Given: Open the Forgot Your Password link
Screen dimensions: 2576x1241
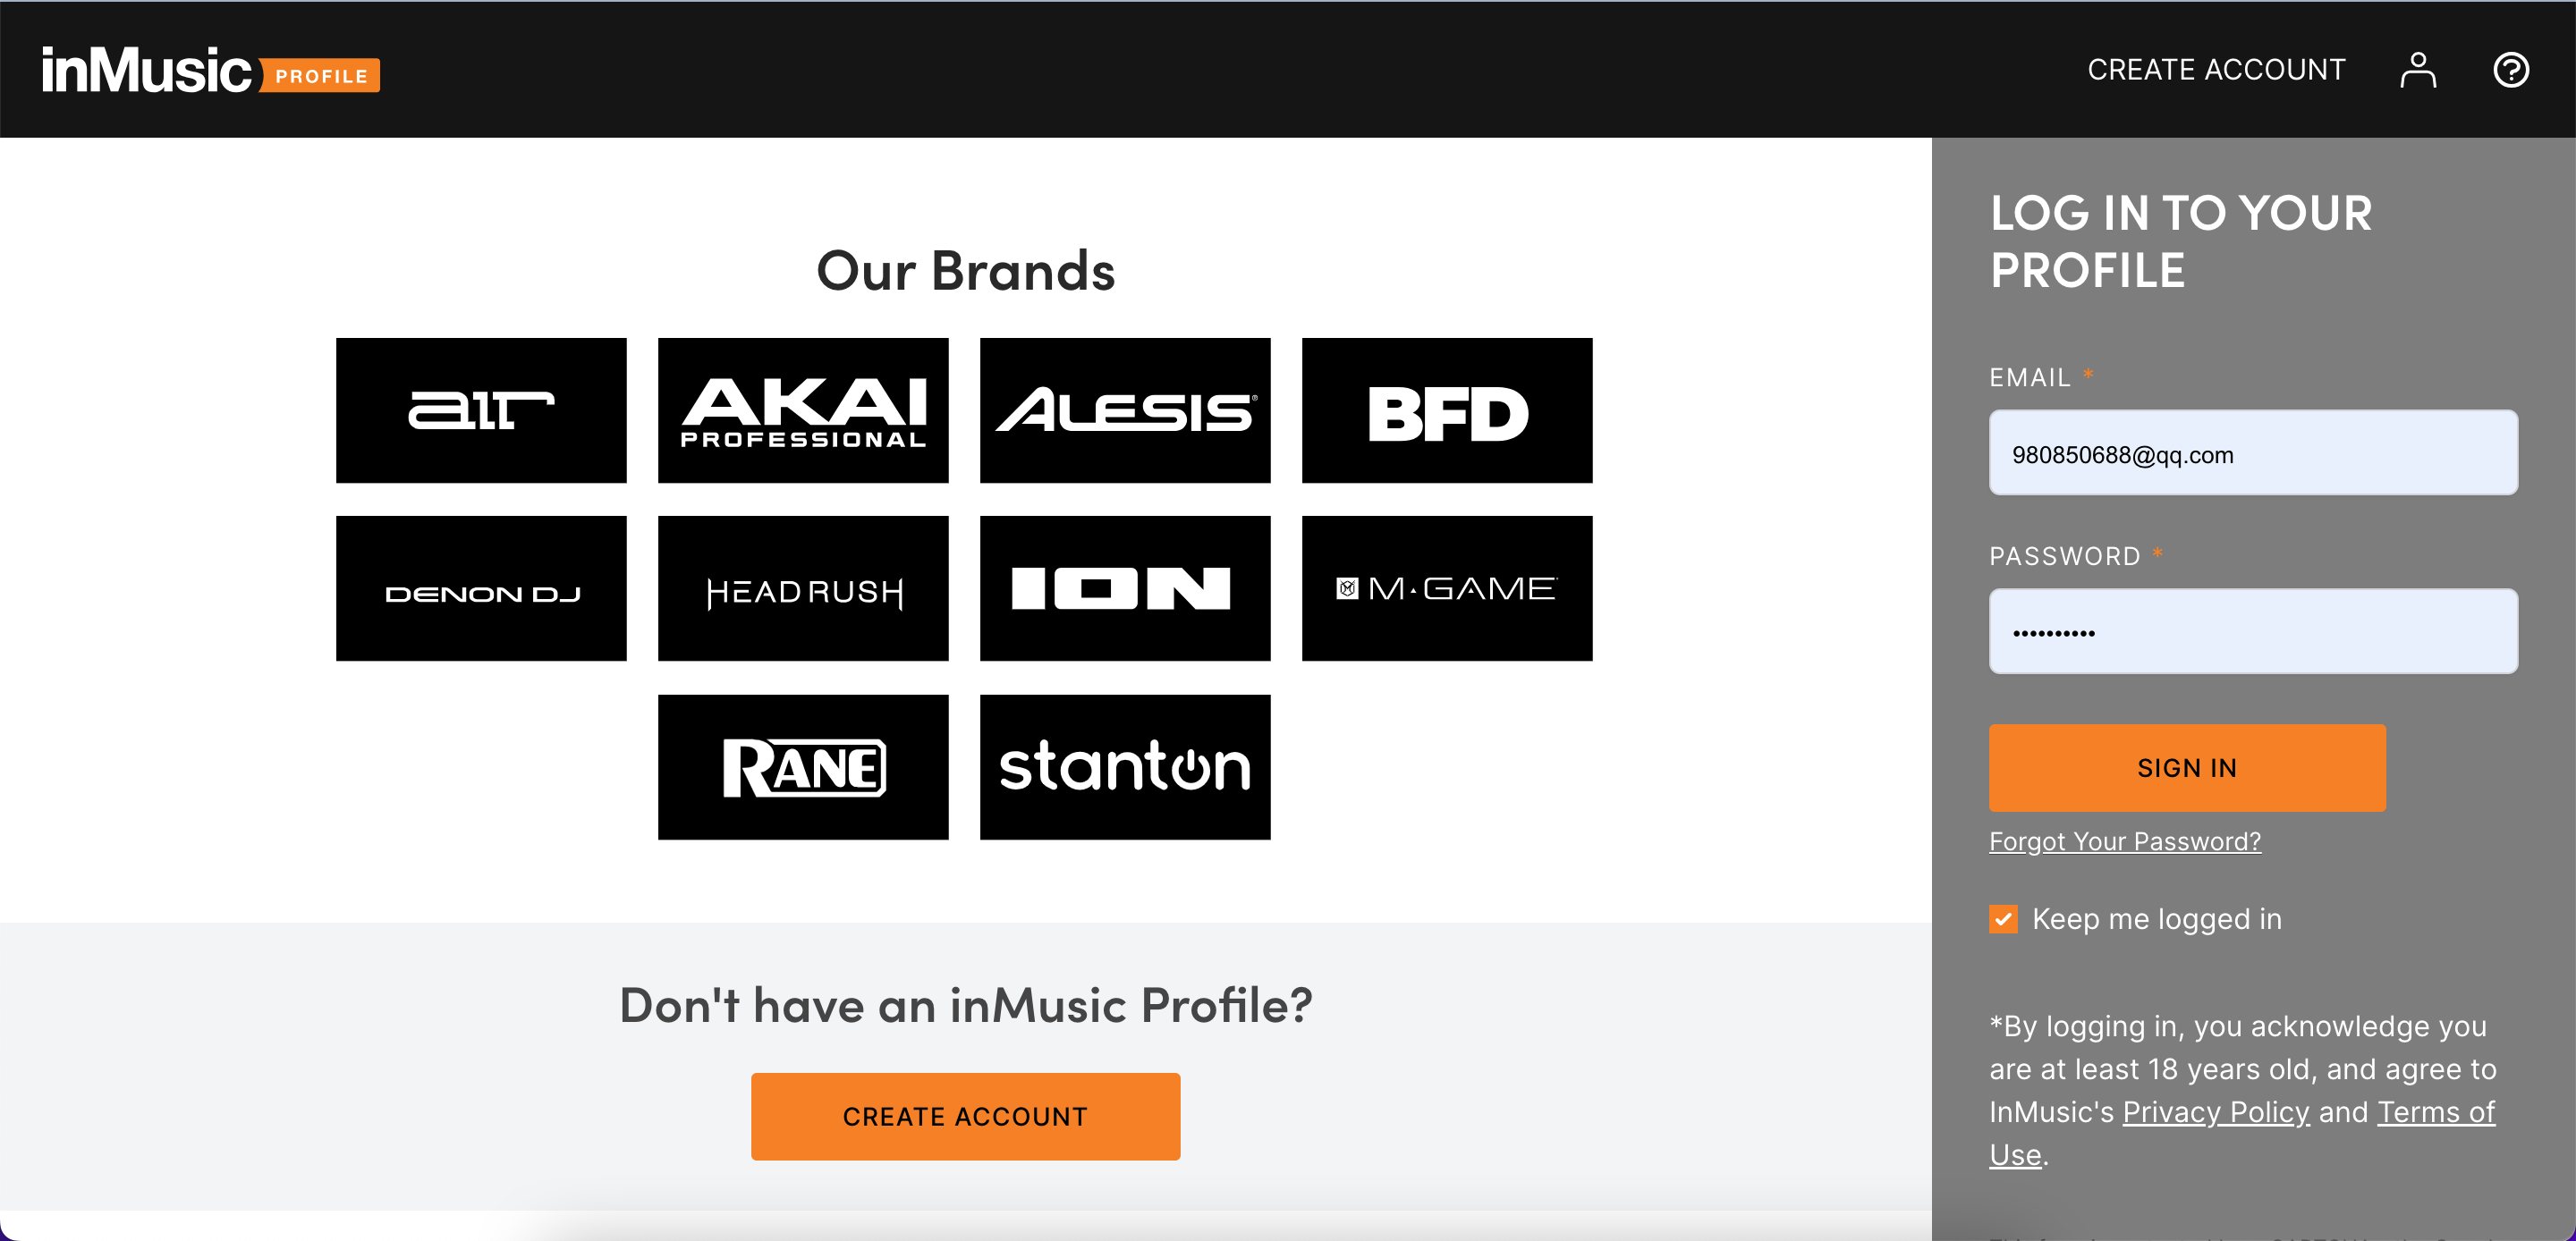Looking at the screenshot, I should click(x=2125, y=842).
